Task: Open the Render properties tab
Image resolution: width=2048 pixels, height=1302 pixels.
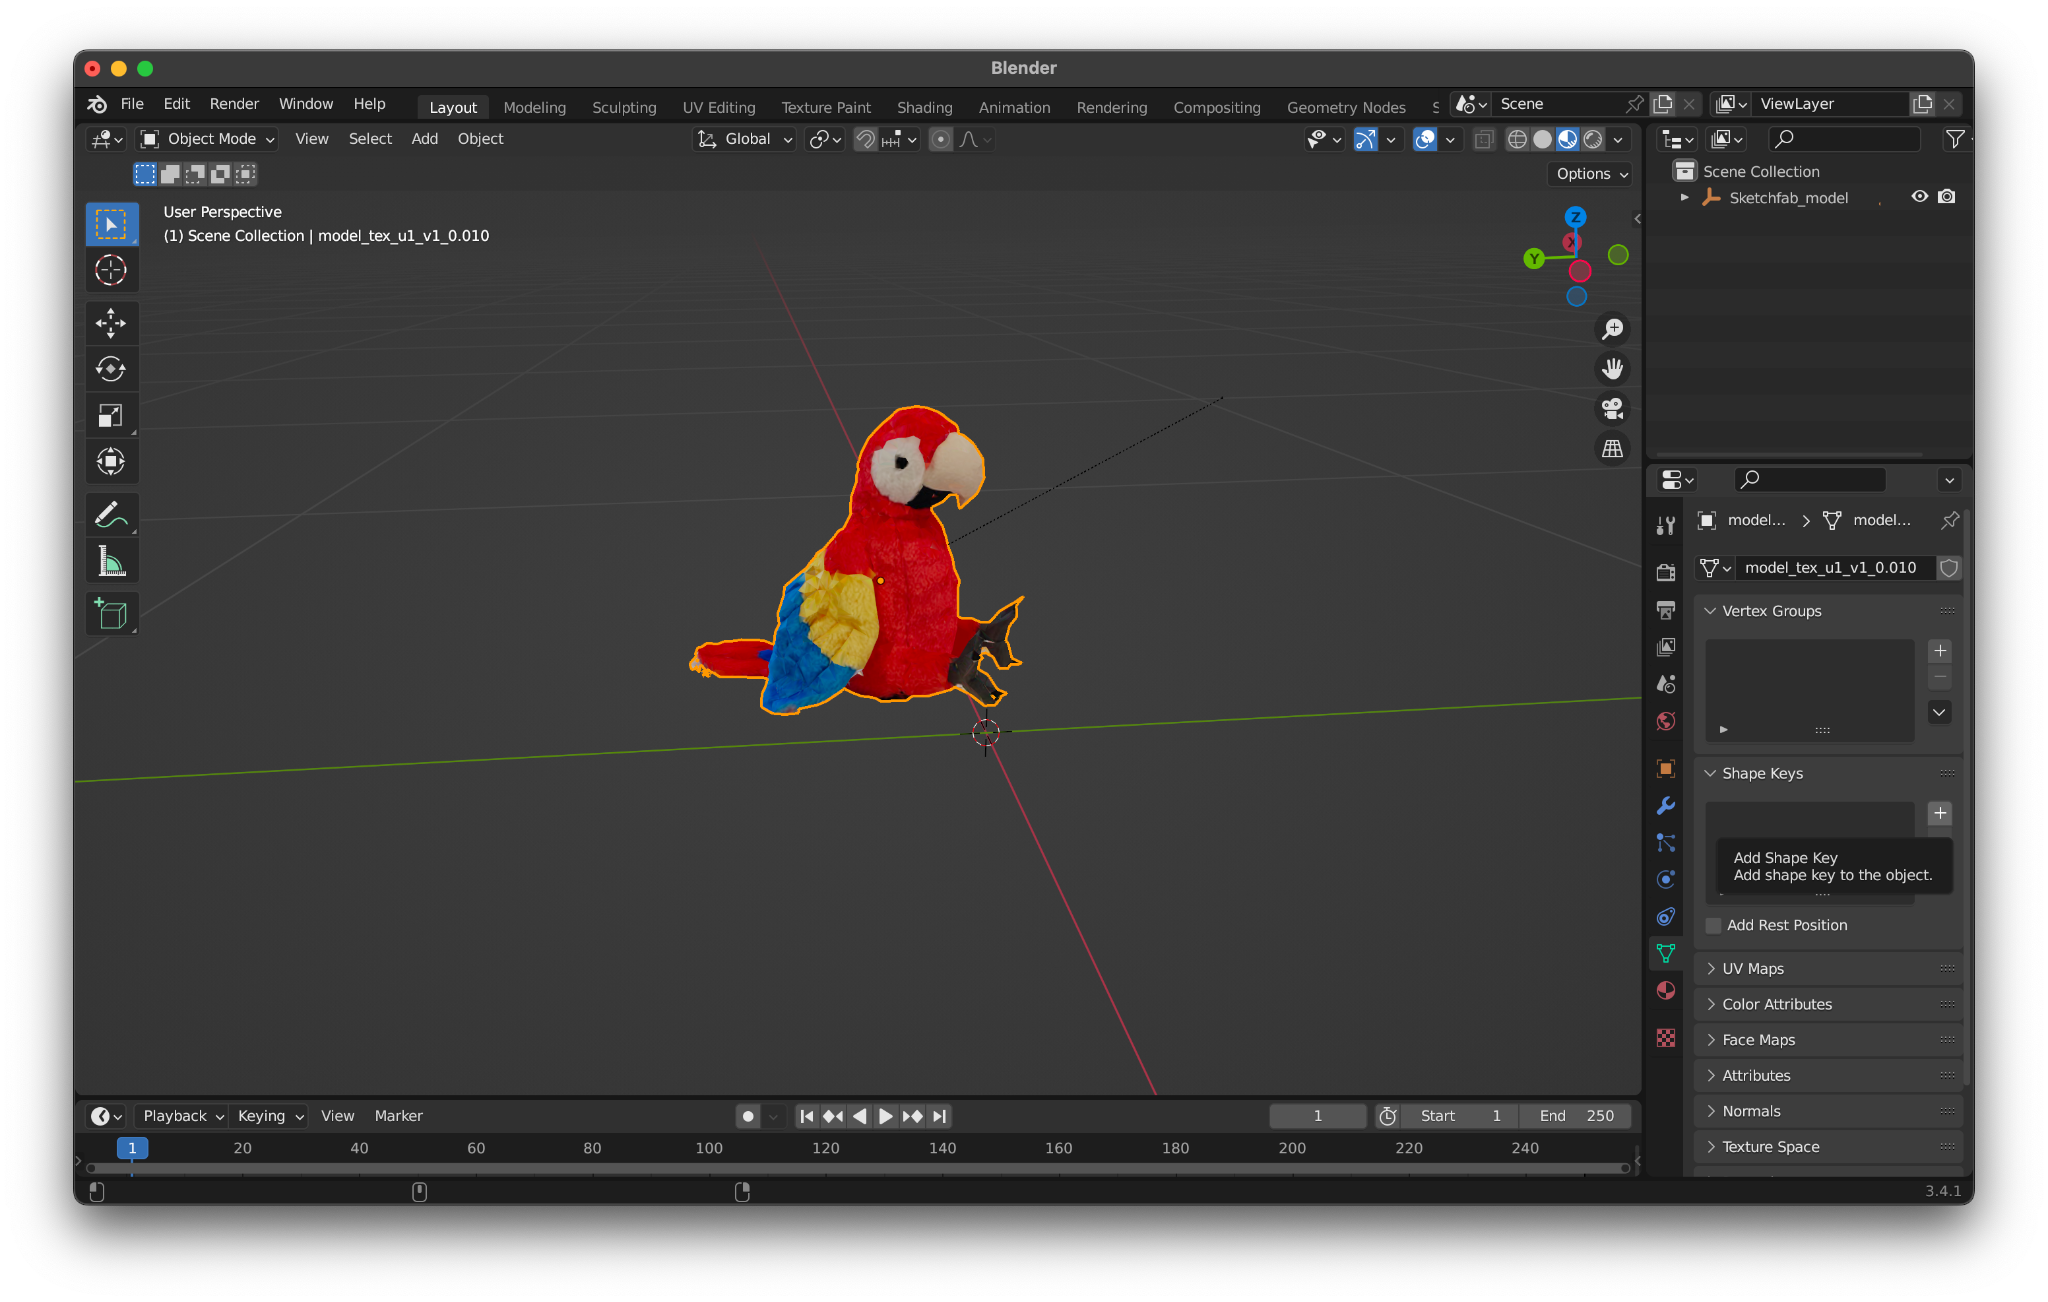Action: point(1666,572)
